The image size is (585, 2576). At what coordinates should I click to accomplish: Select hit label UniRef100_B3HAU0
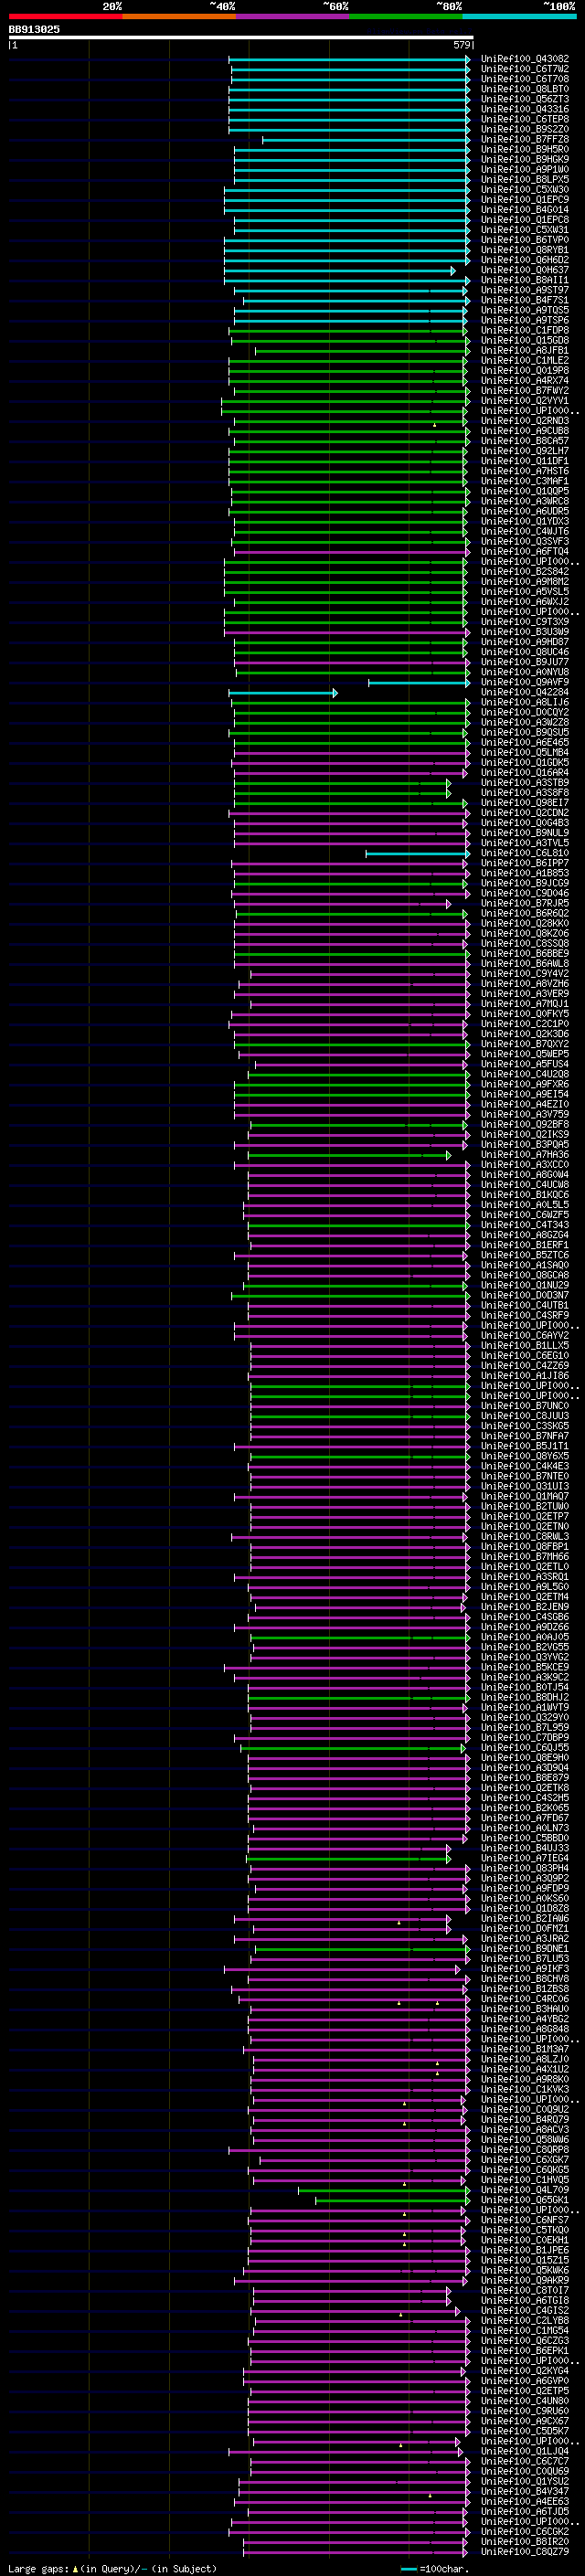pyautogui.click(x=525, y=2009)
